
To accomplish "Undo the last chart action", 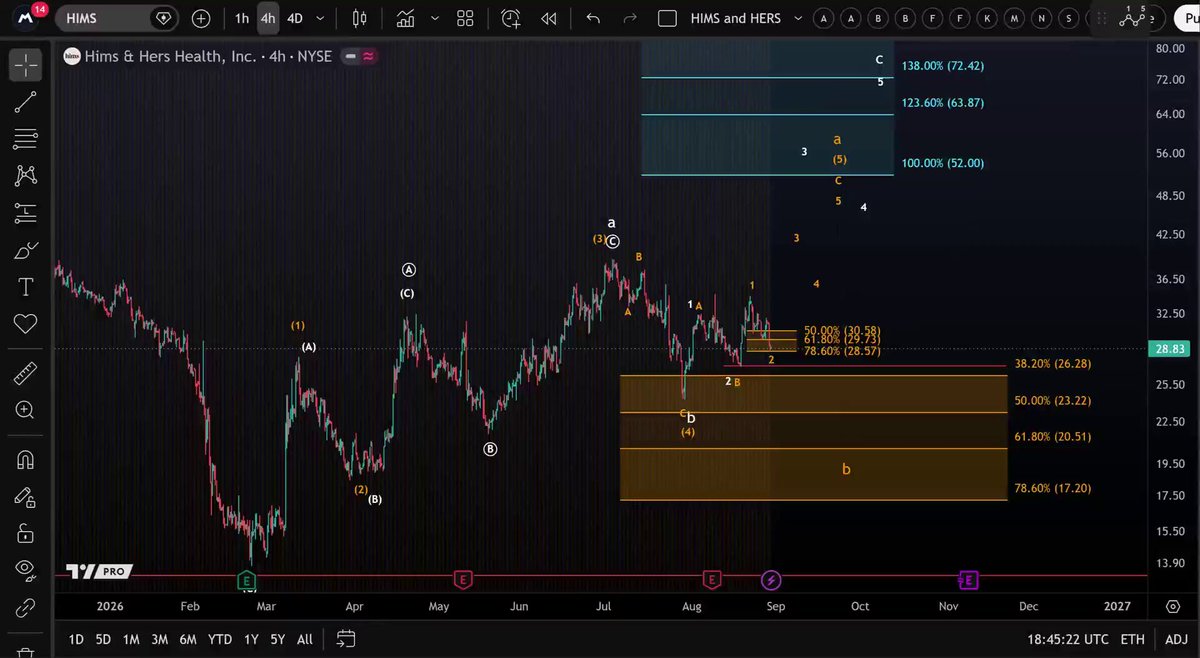I will [x=593, y=18].
